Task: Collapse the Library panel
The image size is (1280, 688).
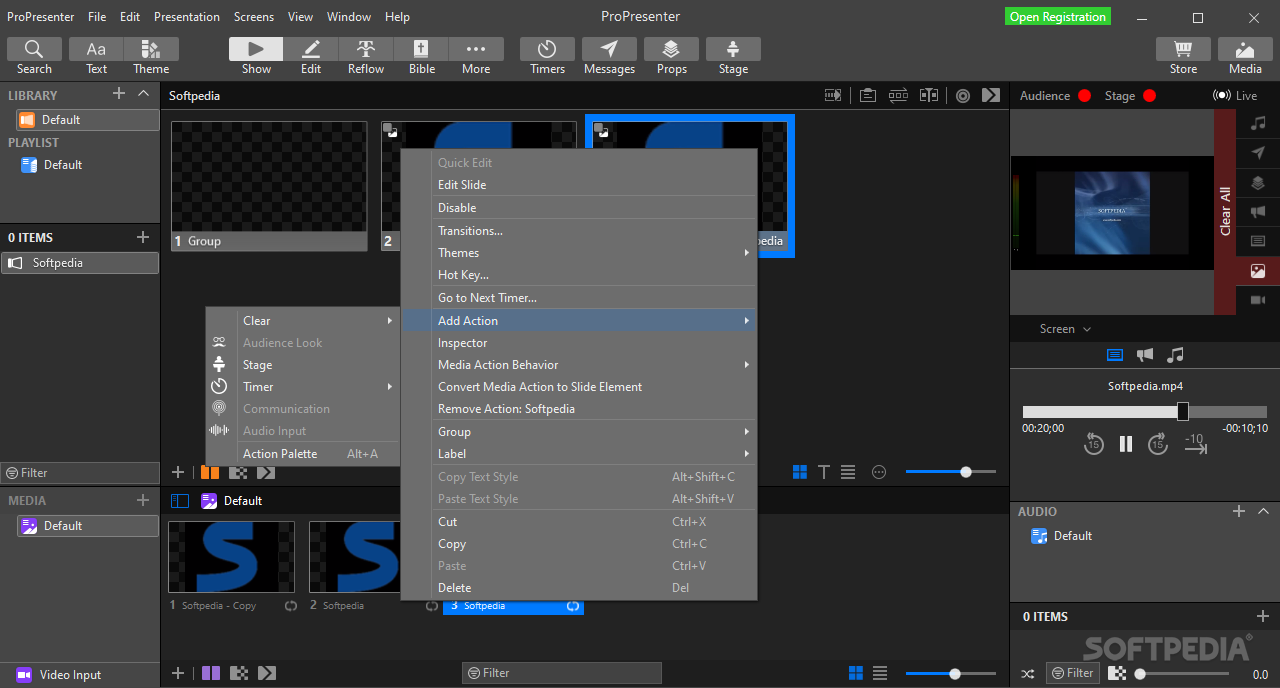Action: click(x=142, y=94)
